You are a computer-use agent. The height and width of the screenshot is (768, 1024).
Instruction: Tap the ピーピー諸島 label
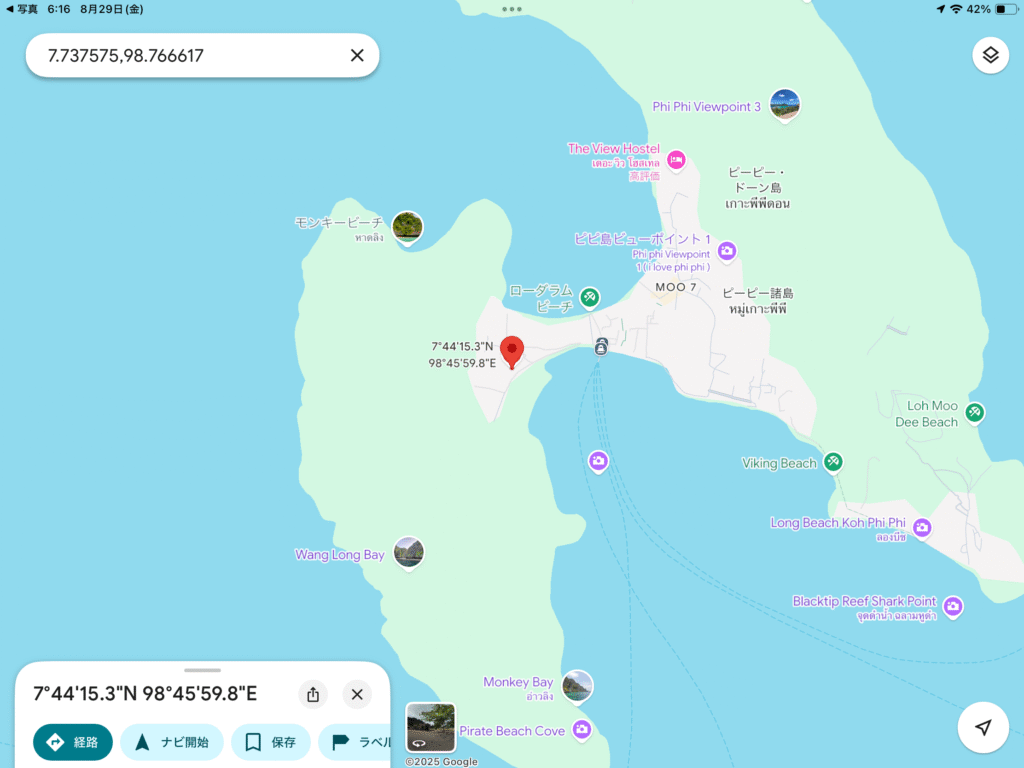[758, 300]
